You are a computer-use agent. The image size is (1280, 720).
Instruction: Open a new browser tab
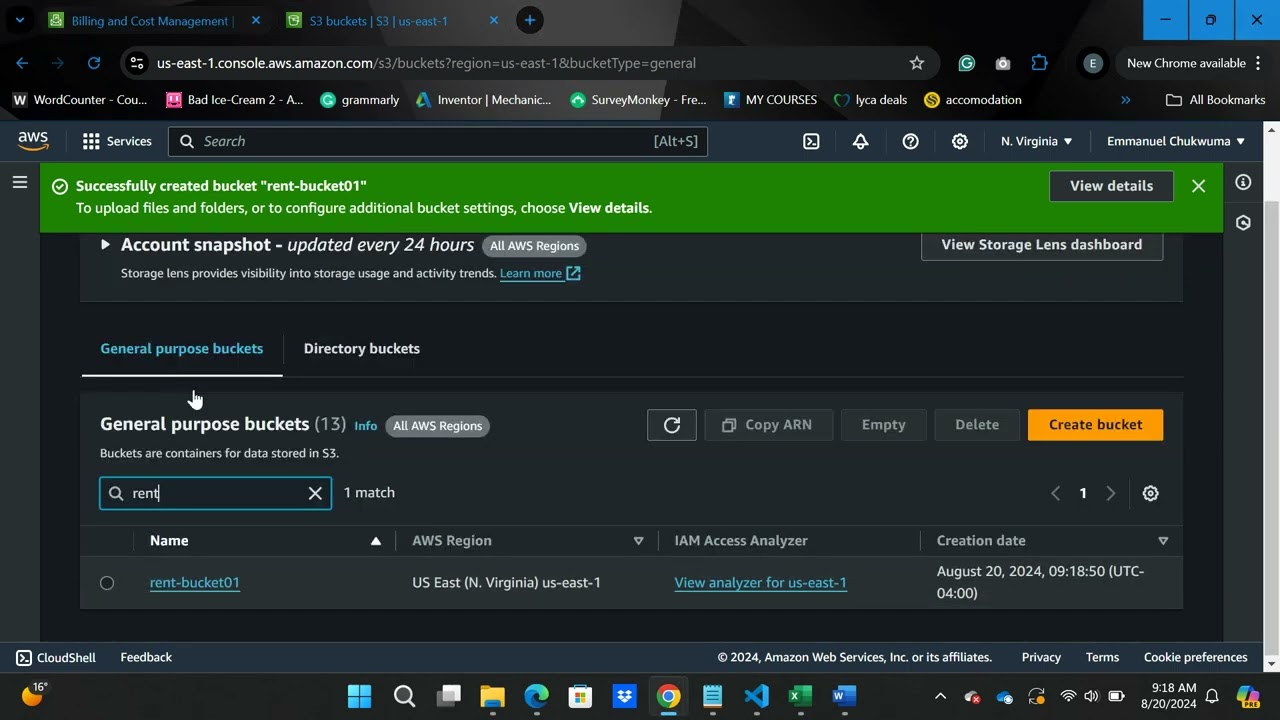530,20
